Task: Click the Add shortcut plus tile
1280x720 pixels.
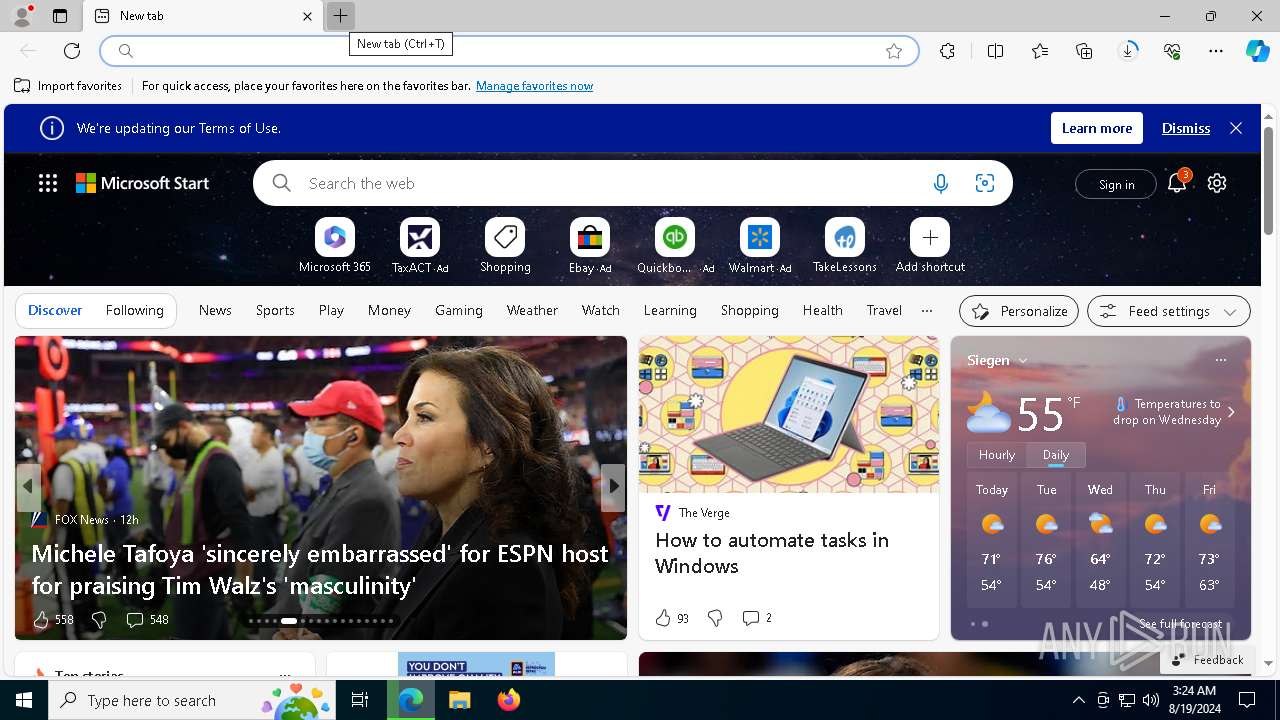Action: tap(930, 246)
